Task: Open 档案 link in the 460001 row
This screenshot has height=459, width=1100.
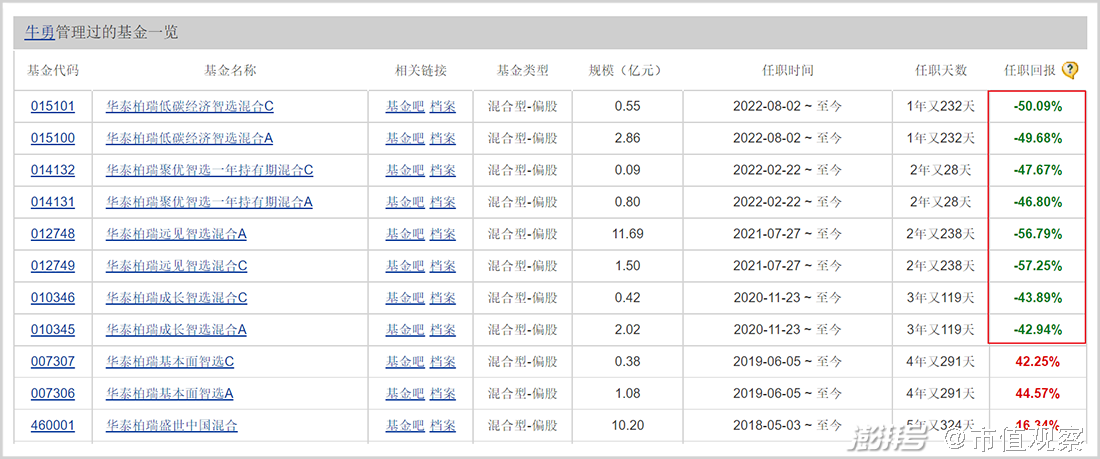Action: [443, 425]
